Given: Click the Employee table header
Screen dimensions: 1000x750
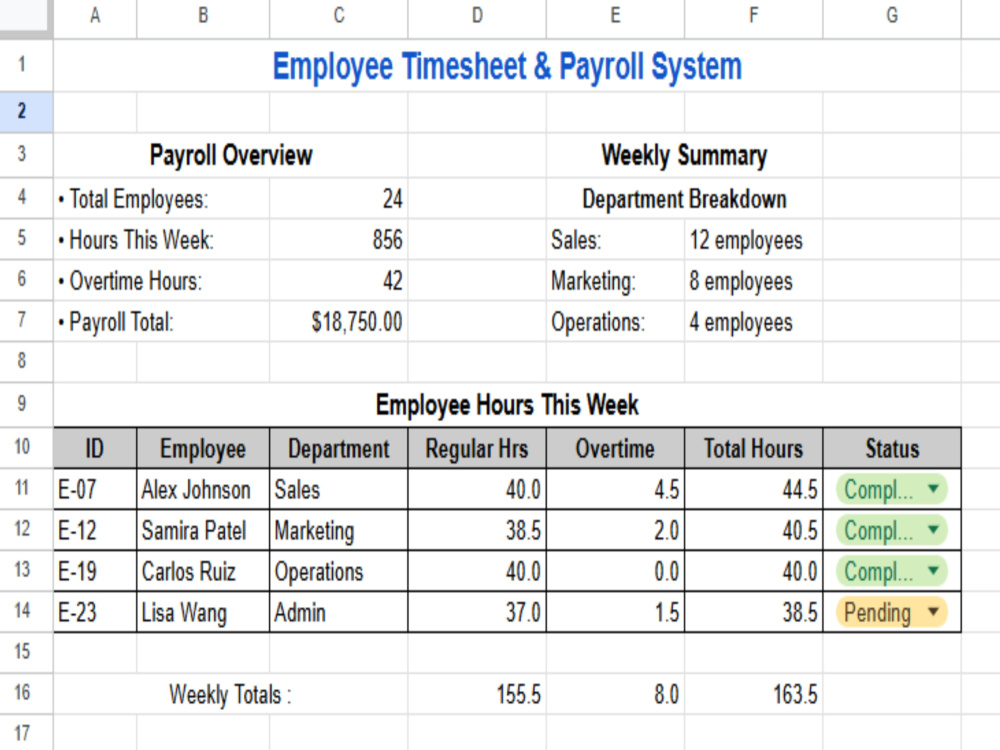Looking at the screenshot, I should [x=203, y=448].
